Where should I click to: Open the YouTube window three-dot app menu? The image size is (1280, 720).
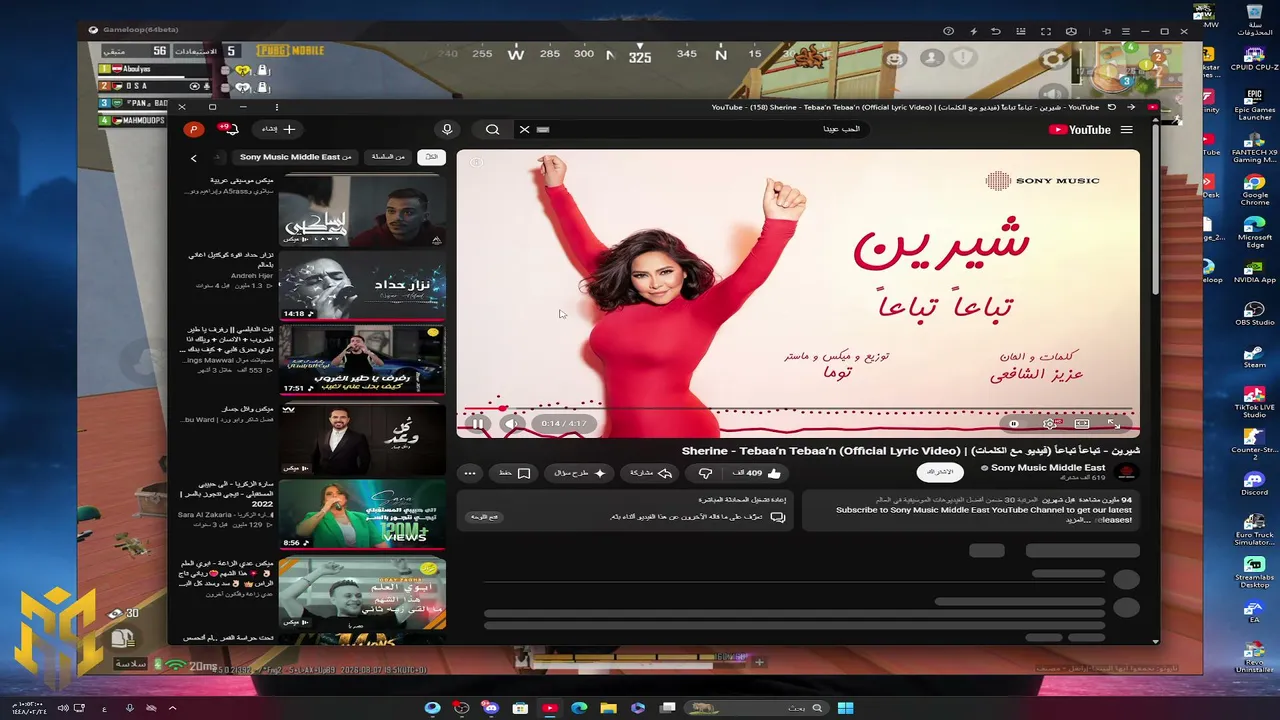(x=276, y=107)
